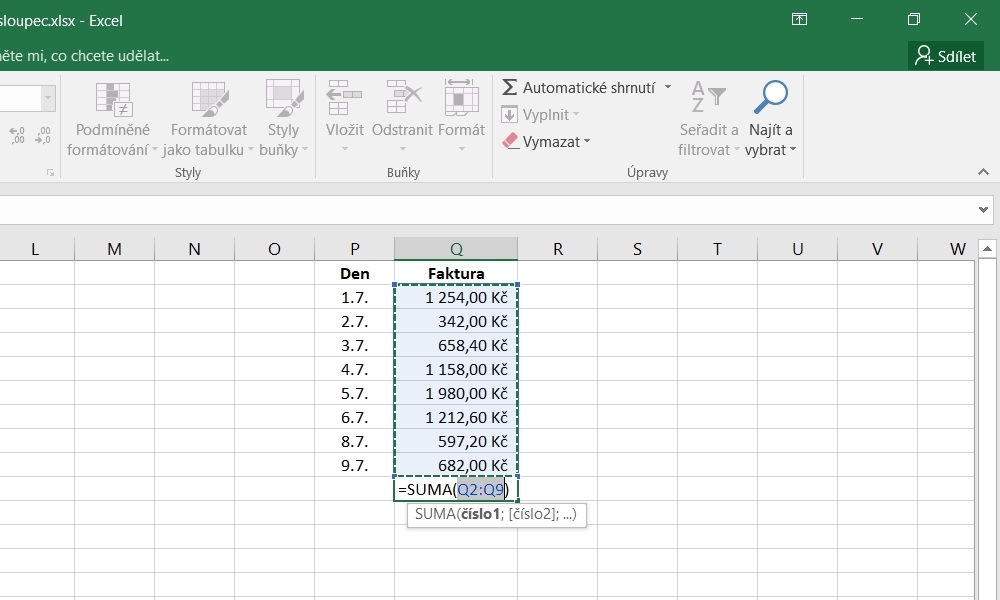Click the SUMA function name in tooltip
Viewport: 1000px width, 600px height.
pos(434,514)
